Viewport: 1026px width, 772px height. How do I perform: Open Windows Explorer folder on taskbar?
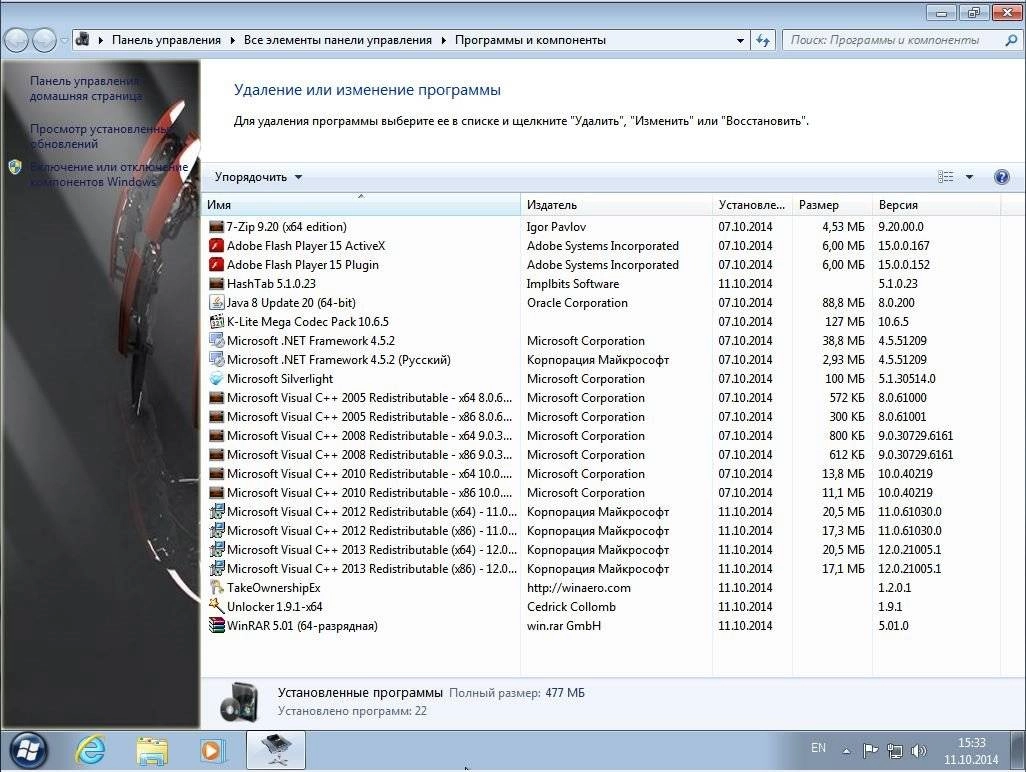tap(152, 750)
